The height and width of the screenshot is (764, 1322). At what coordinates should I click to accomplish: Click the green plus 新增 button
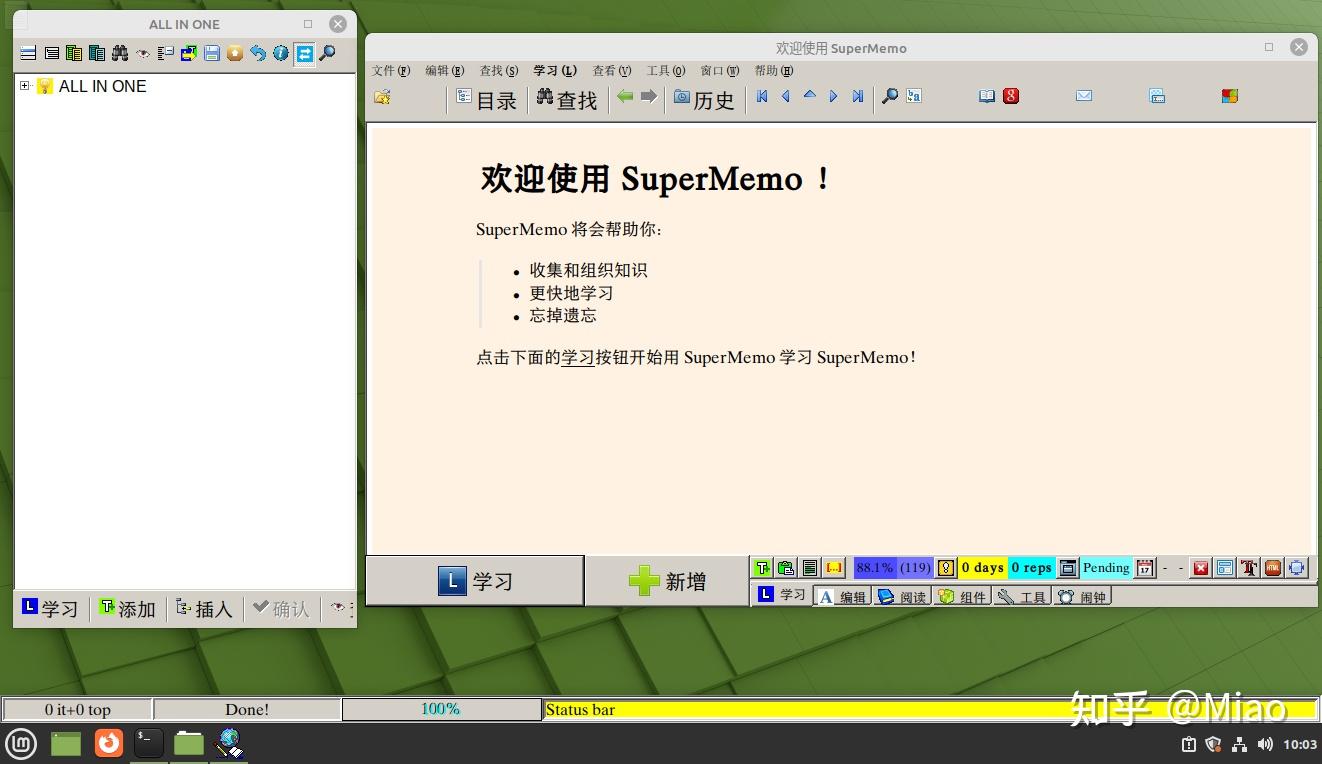667,581
